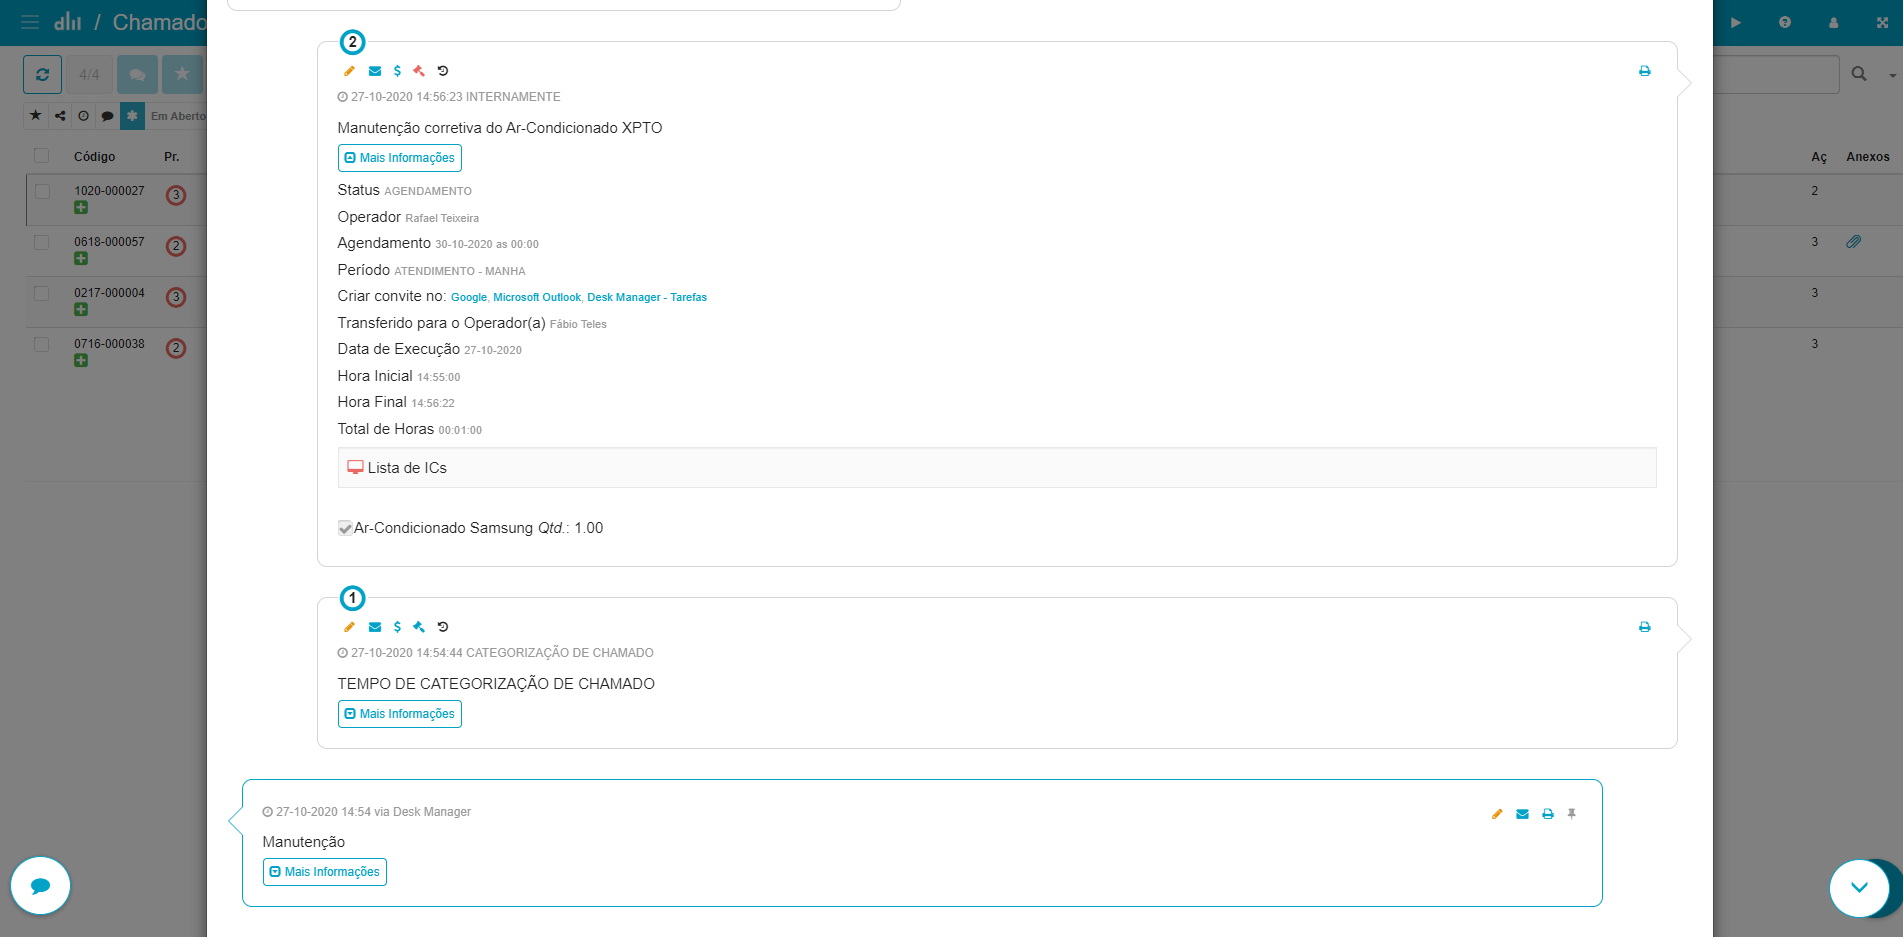Click the red gavel icon in action 2

click(419, 71)
